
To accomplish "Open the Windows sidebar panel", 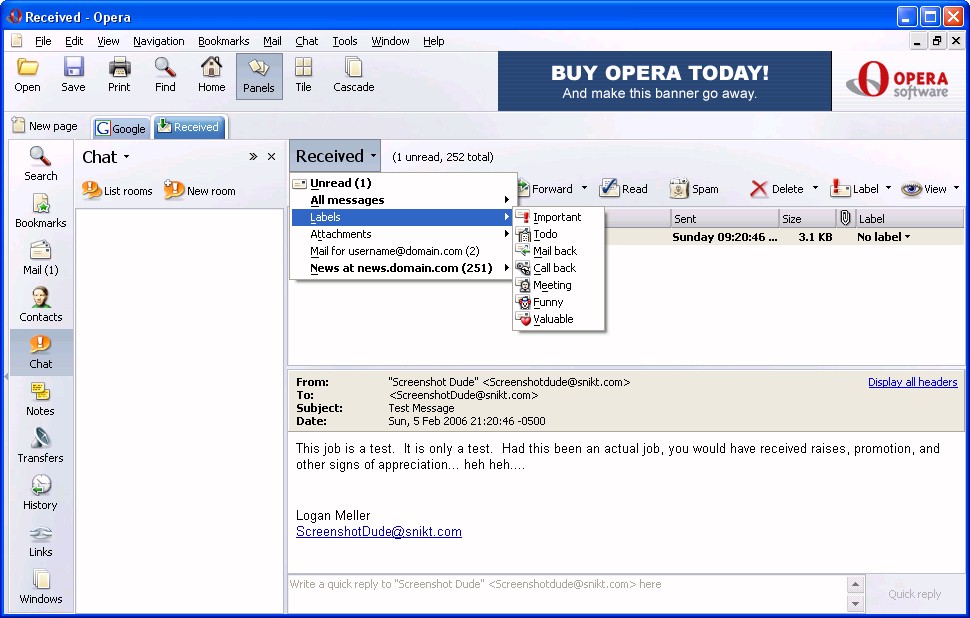I will 40,587.
